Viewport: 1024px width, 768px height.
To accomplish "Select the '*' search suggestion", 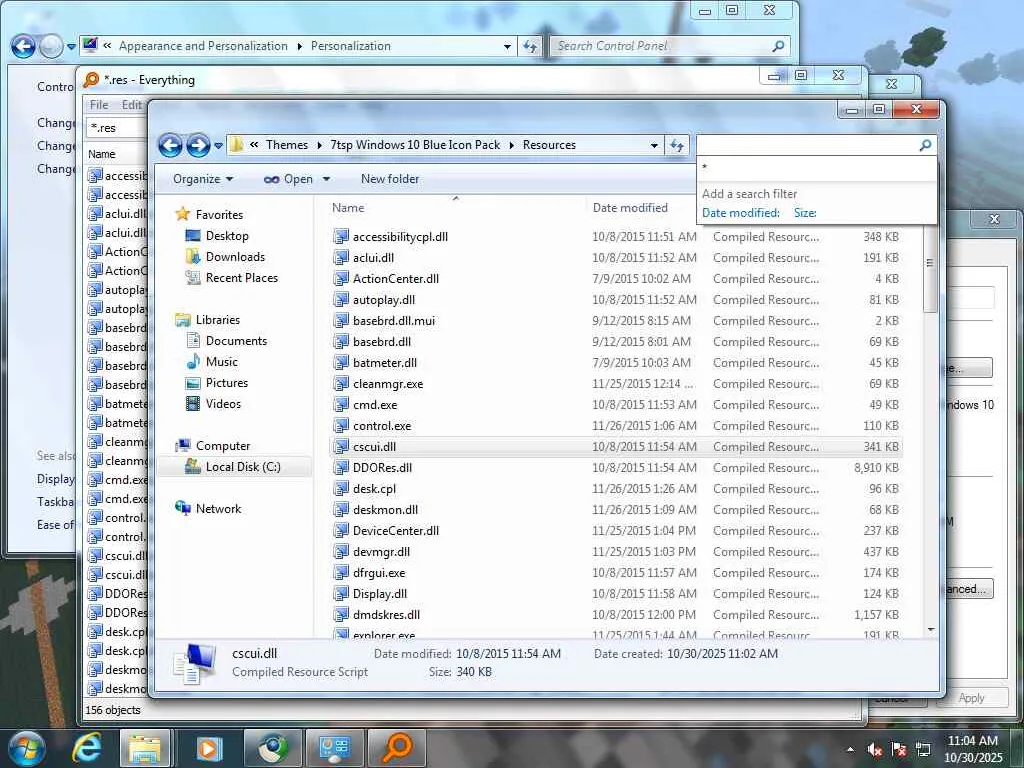I will 816,168.
